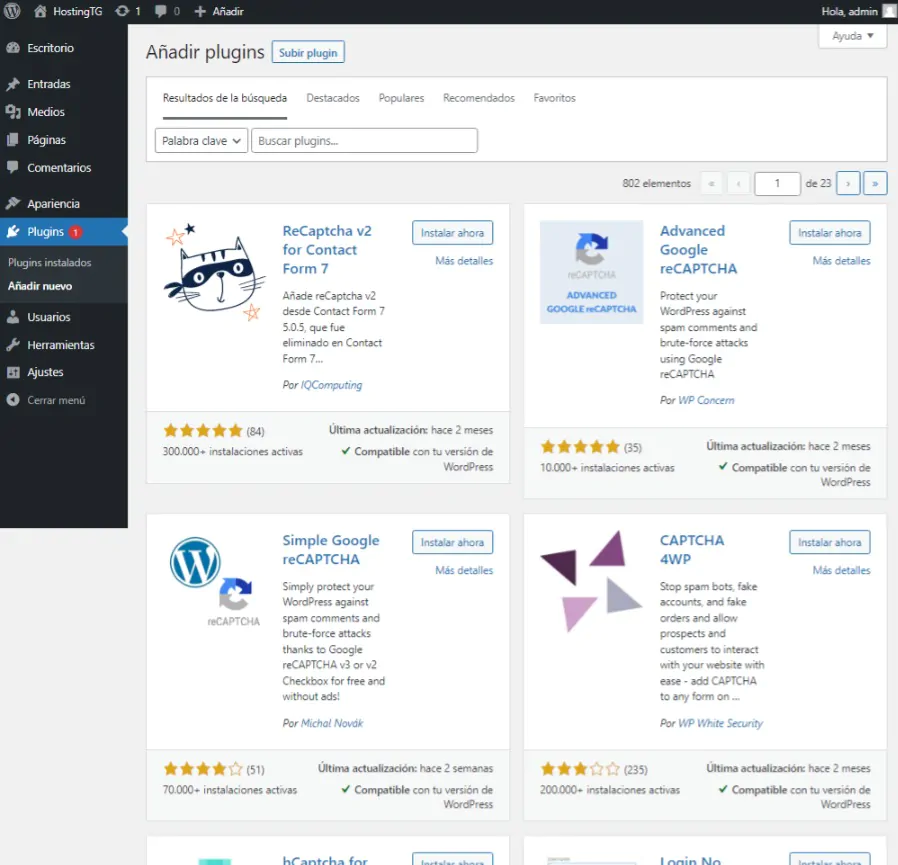Open Más detalles for CAPTCHA 4WP

coord(841,571)
